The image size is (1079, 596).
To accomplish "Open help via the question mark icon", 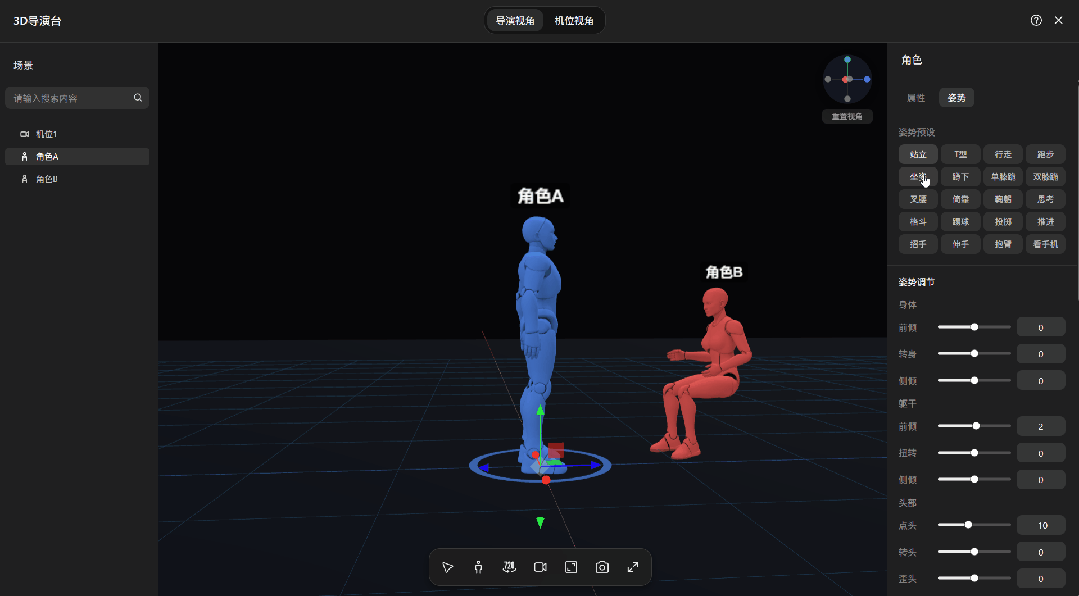I will tap(1036, 21).
